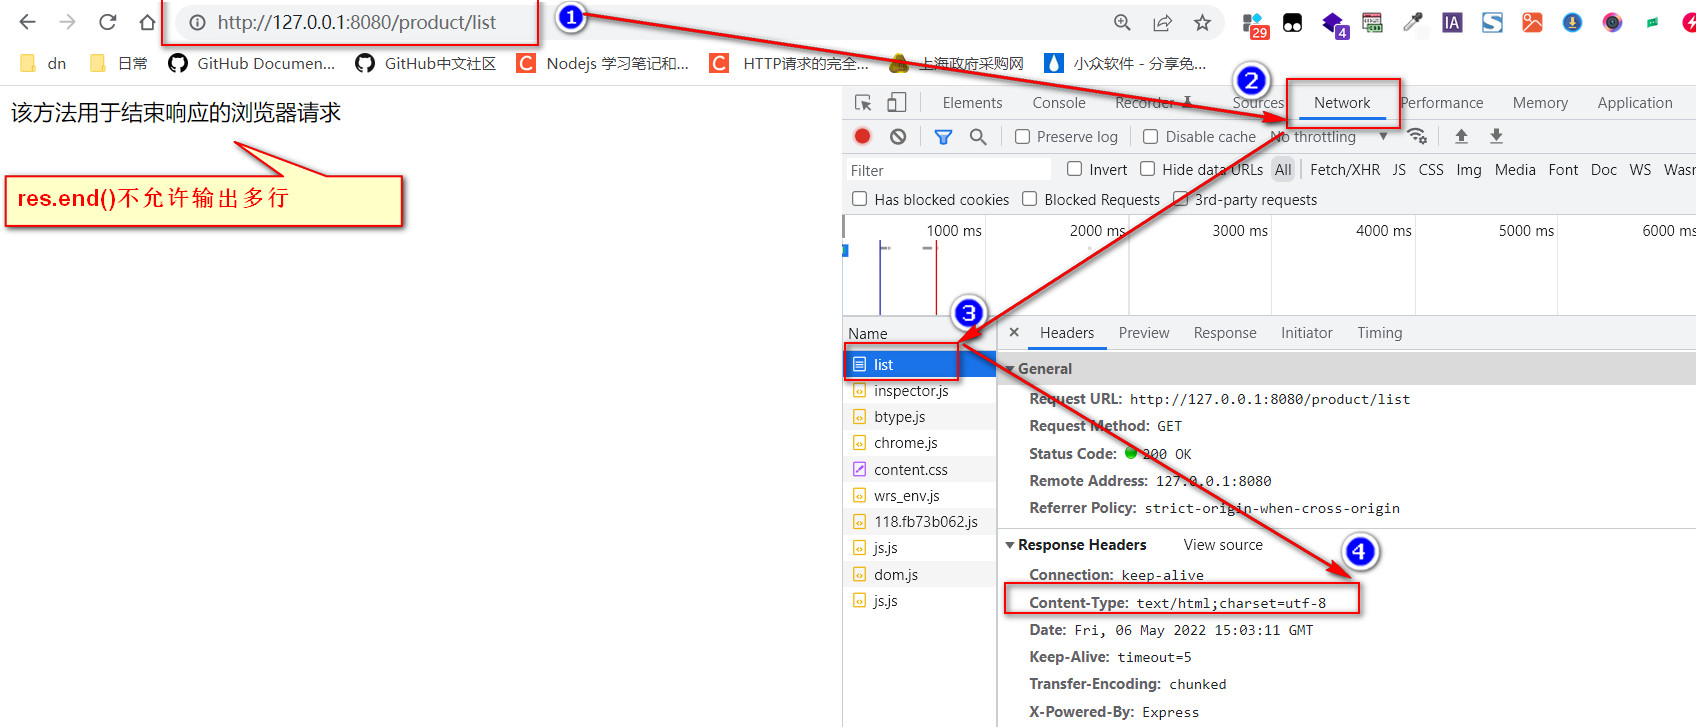This screenshot has height=727, width=1696.
Task: Open the browser home page
Action: click(x=147, y=22)
